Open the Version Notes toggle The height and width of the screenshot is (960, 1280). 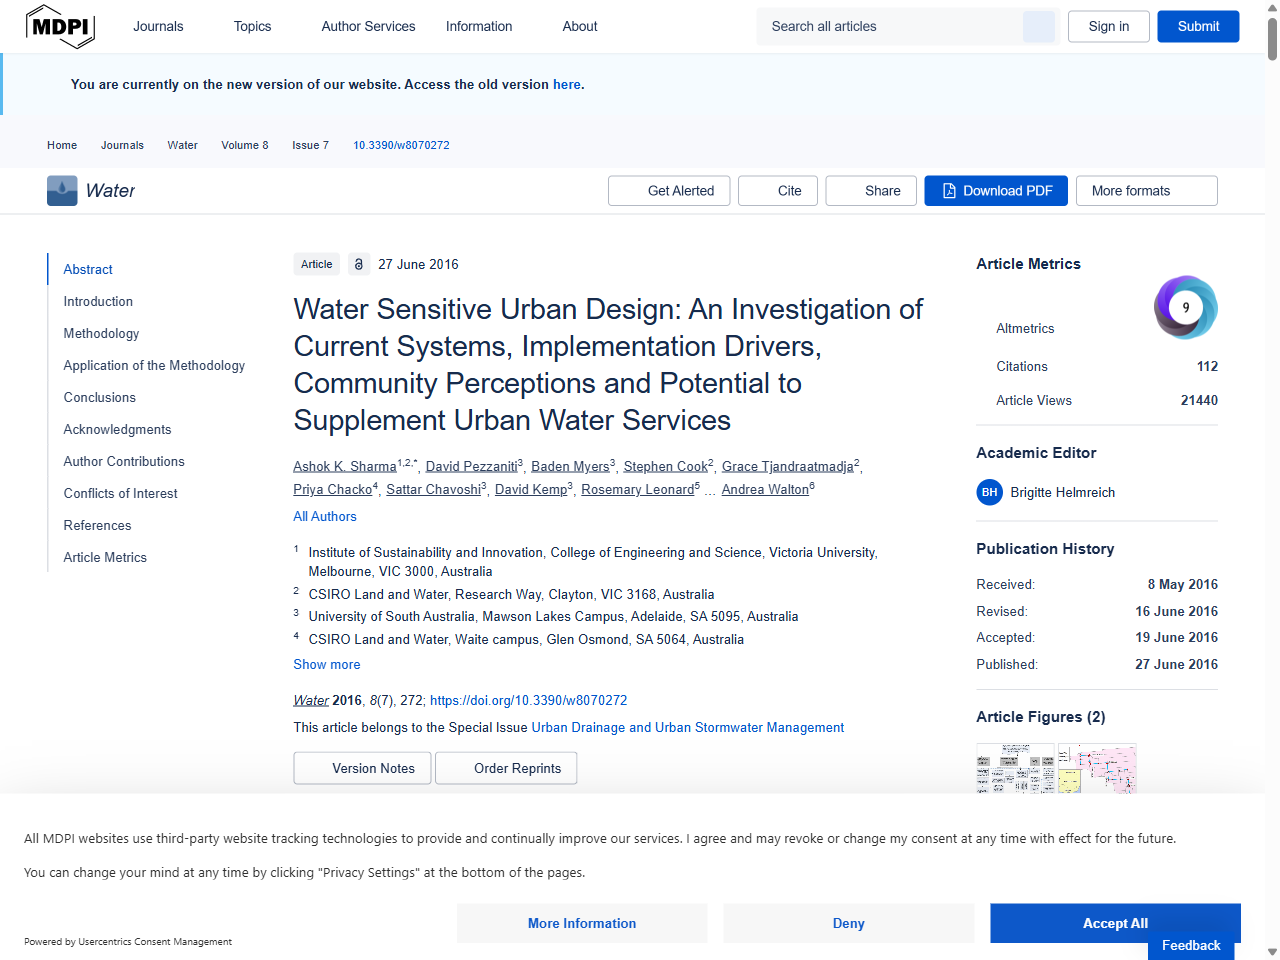362,768
